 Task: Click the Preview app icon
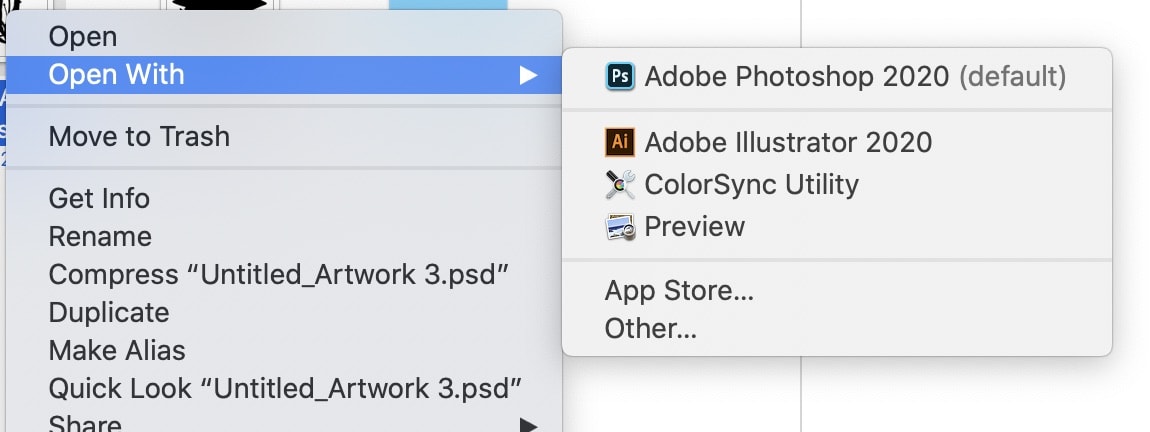coord(620,227)
